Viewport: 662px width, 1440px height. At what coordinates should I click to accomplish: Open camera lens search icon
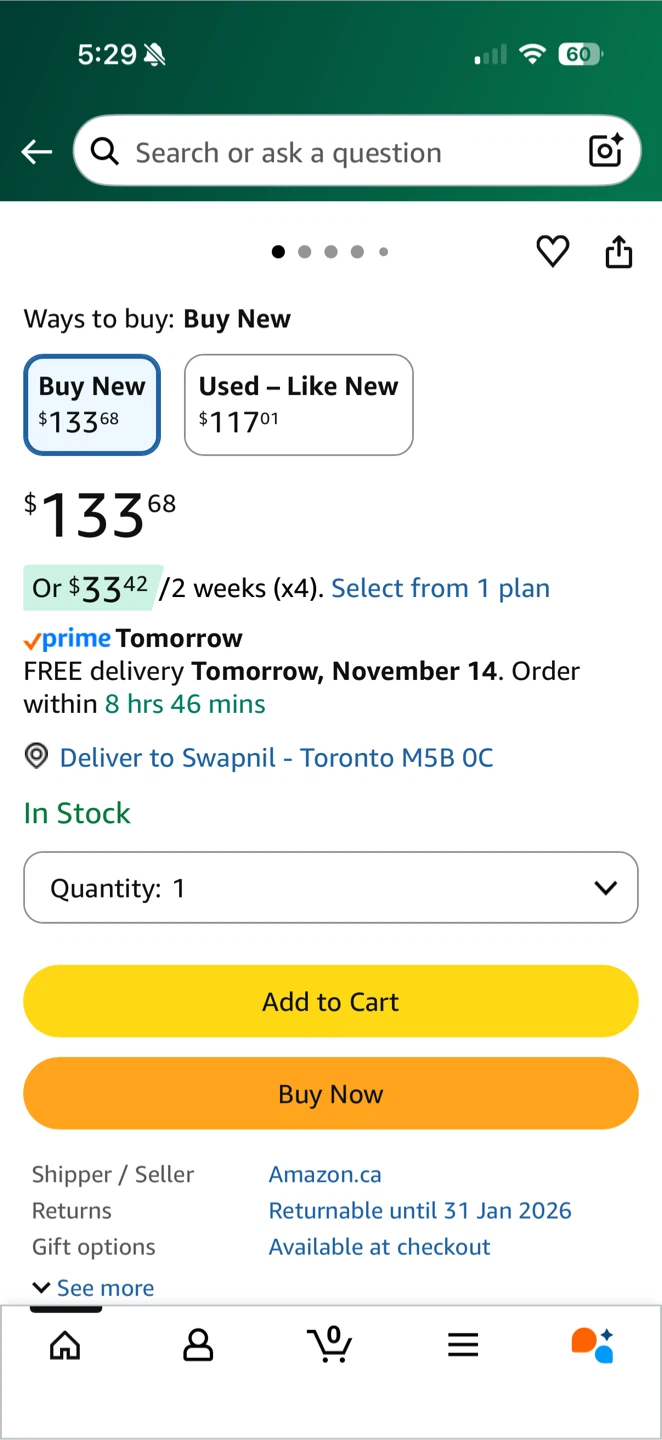tap(606, 151)
